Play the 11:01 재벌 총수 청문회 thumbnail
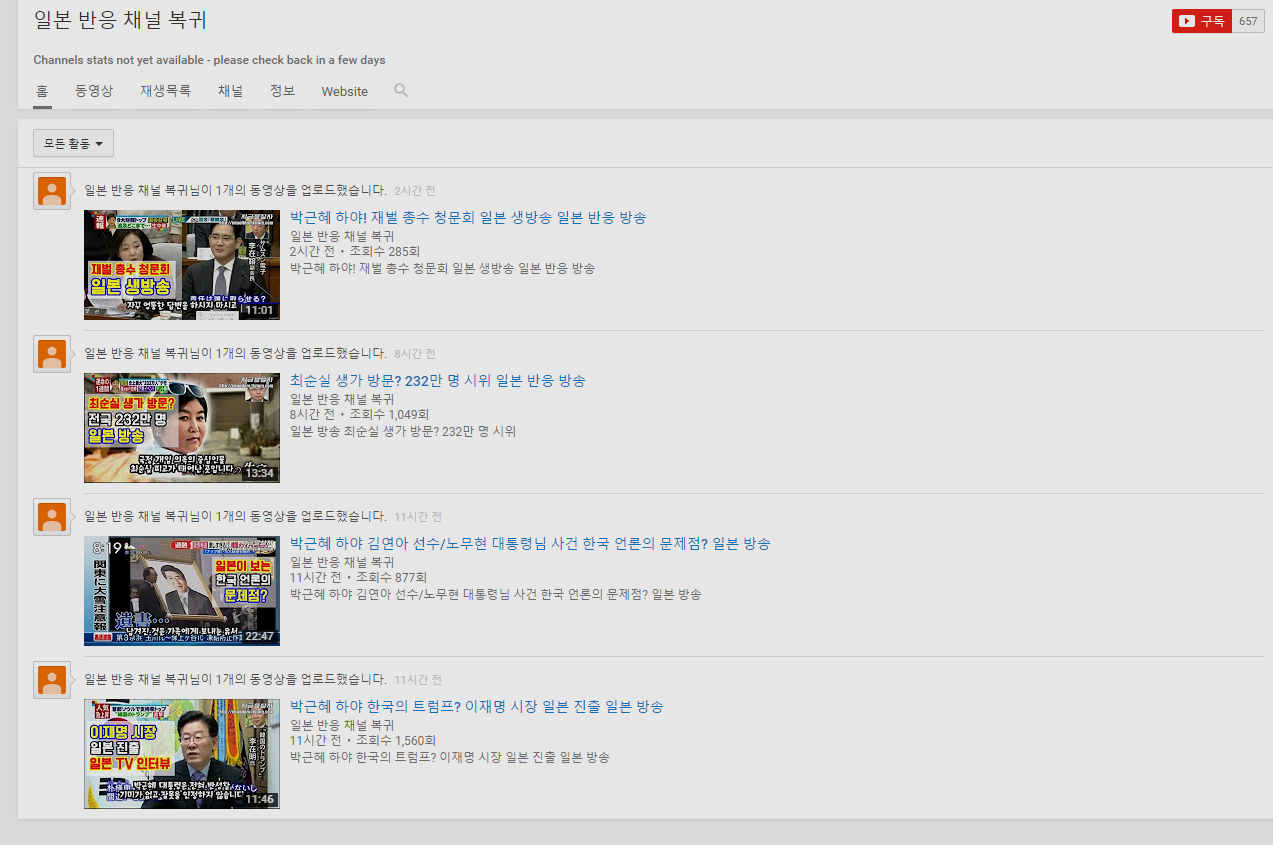This screenshot has width=1273, height=845. [x=181, y=264]
